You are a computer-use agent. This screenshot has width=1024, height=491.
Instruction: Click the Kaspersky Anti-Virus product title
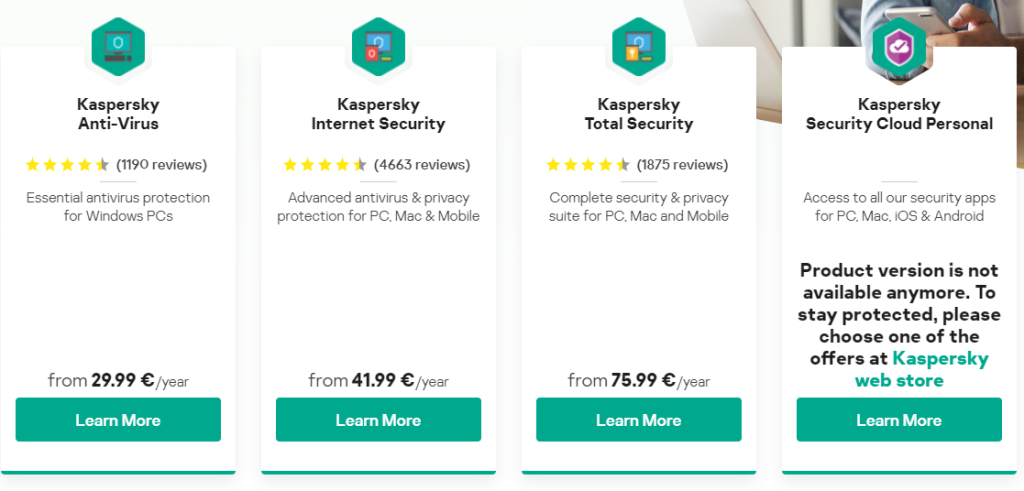118,114
